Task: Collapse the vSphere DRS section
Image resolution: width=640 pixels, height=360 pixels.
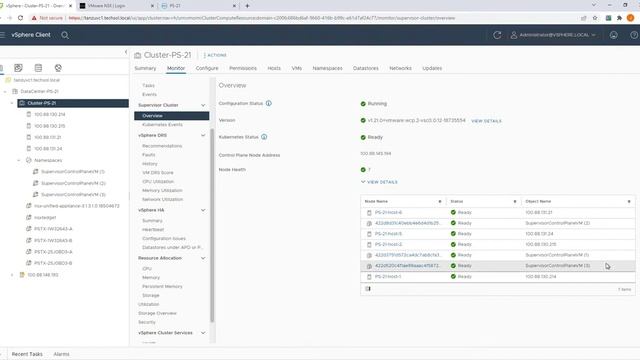Action: click(203, 135)
